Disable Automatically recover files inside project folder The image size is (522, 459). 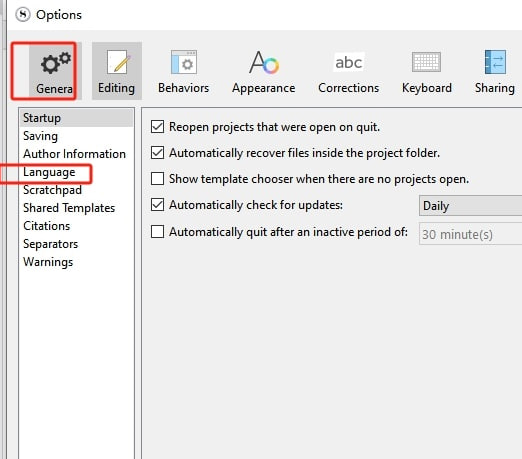tap(157, 153)
